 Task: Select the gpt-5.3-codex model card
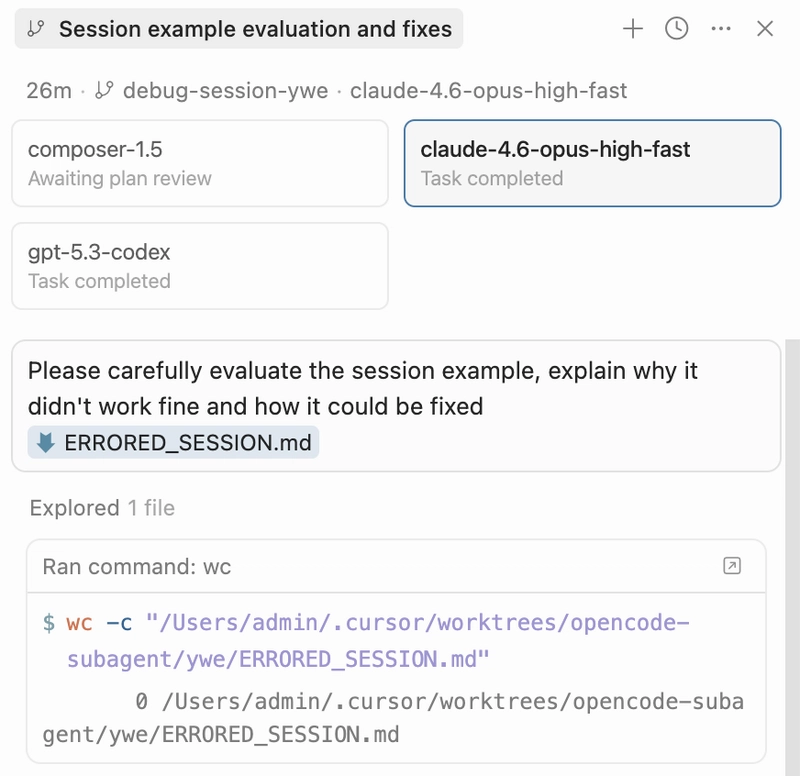tap(199, 266)
